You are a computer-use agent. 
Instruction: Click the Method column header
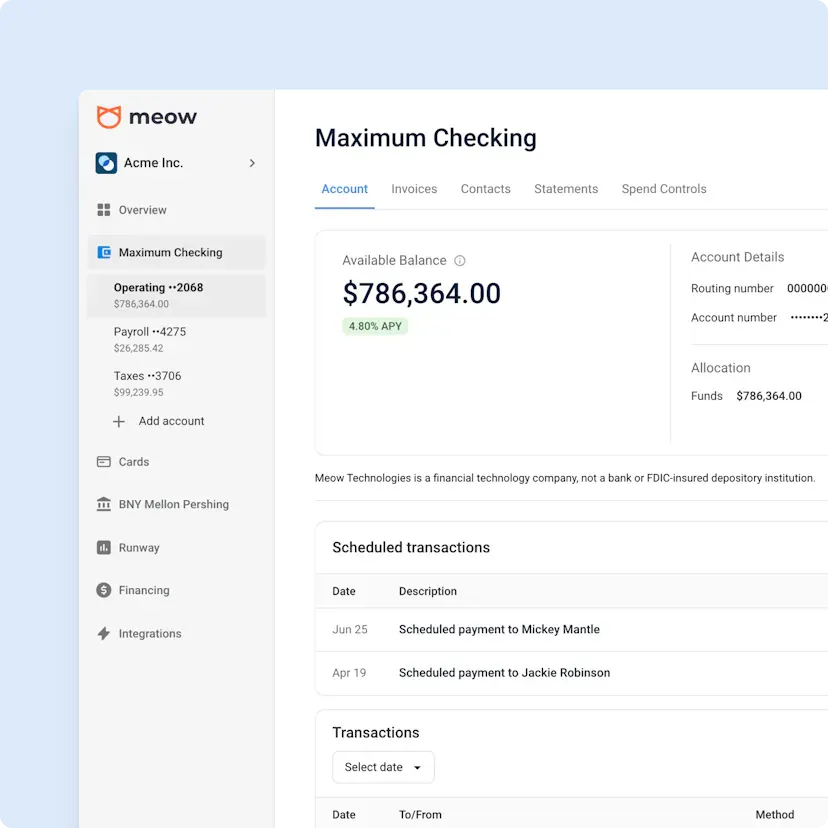coord(775,815)
